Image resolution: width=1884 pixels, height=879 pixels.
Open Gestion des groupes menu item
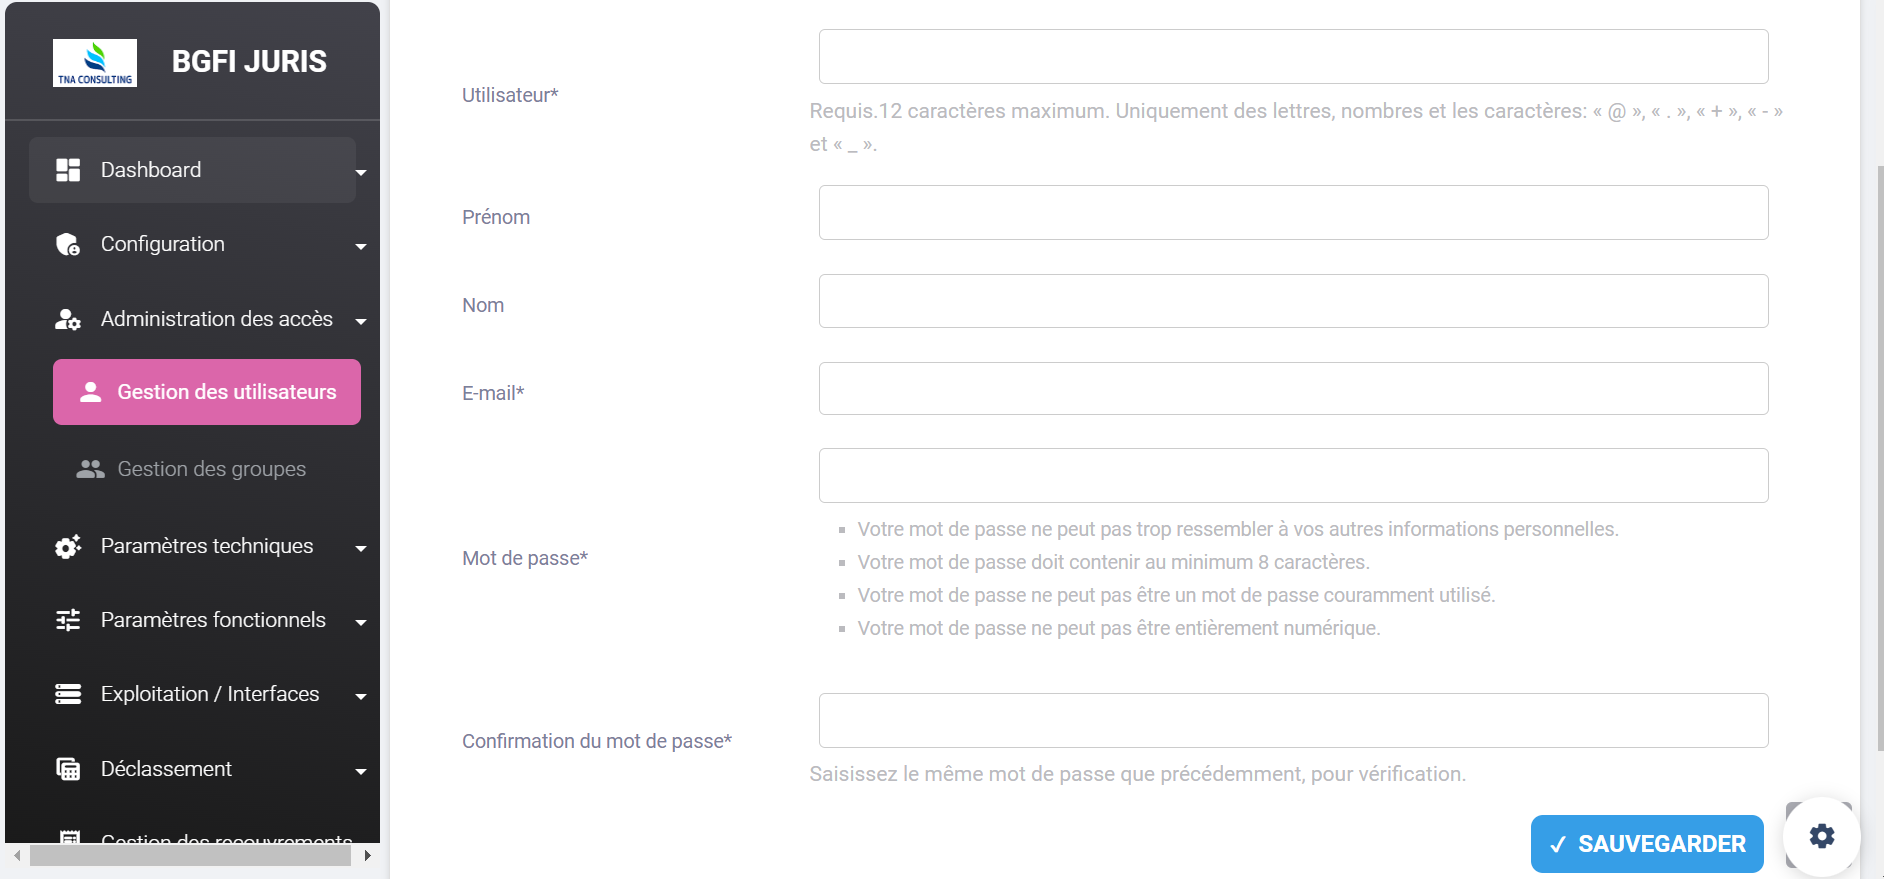click(x=212, y=469)
